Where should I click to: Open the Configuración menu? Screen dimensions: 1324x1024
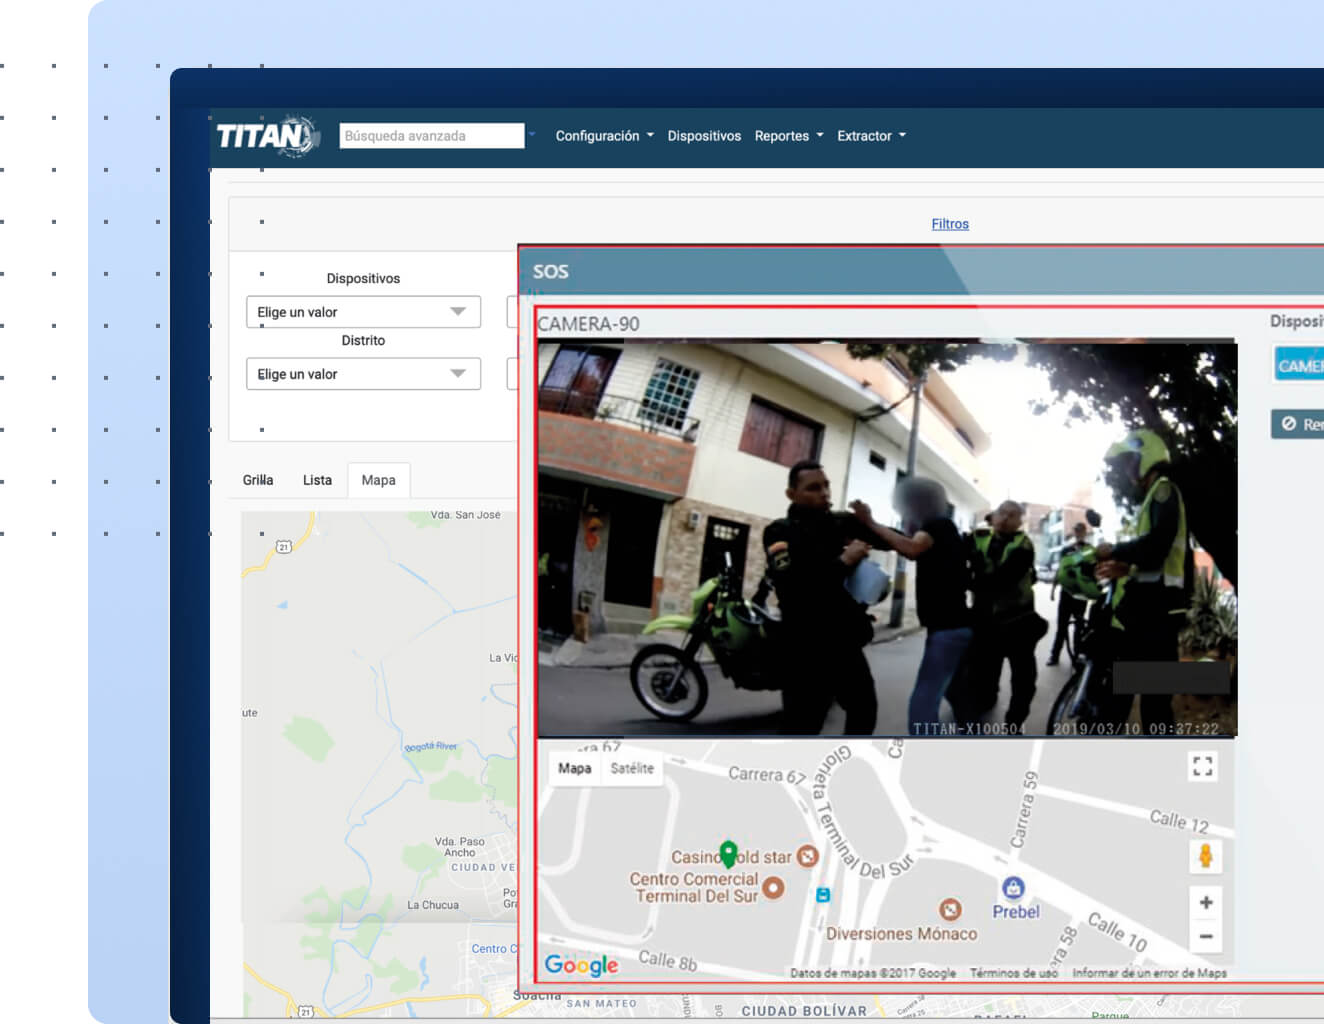[x=604, y=136]
